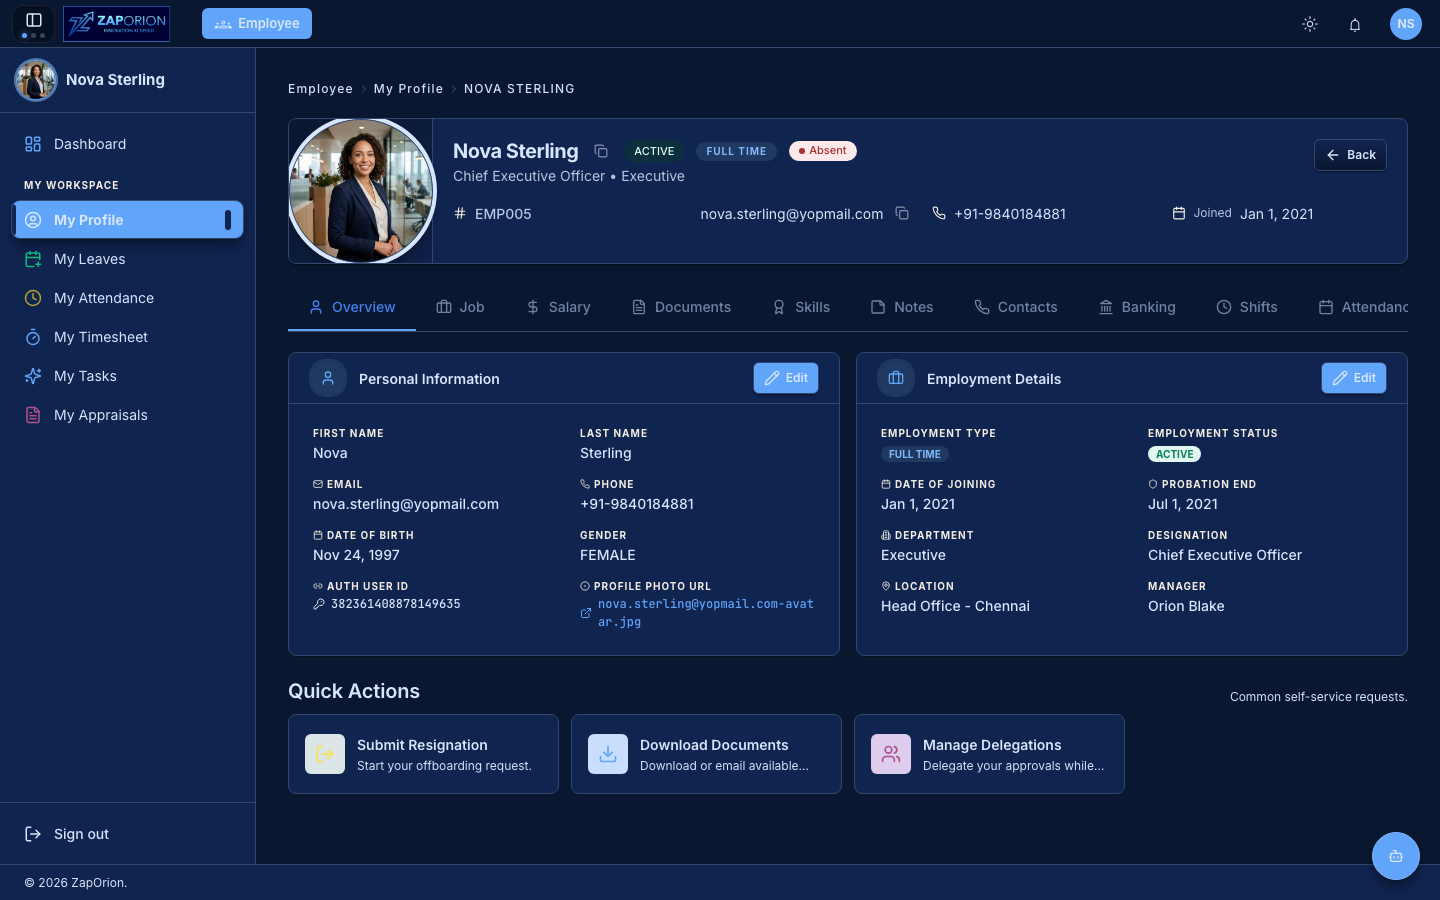Click the Absent status badge
Viewport: 1440px width, 900px height.
tap(823, 151)
